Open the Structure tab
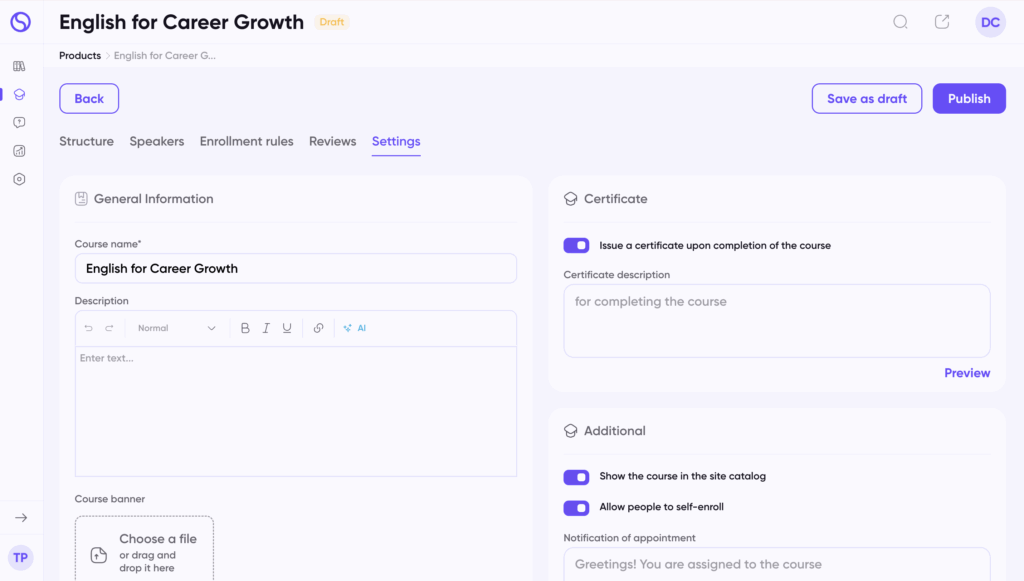 86,142
